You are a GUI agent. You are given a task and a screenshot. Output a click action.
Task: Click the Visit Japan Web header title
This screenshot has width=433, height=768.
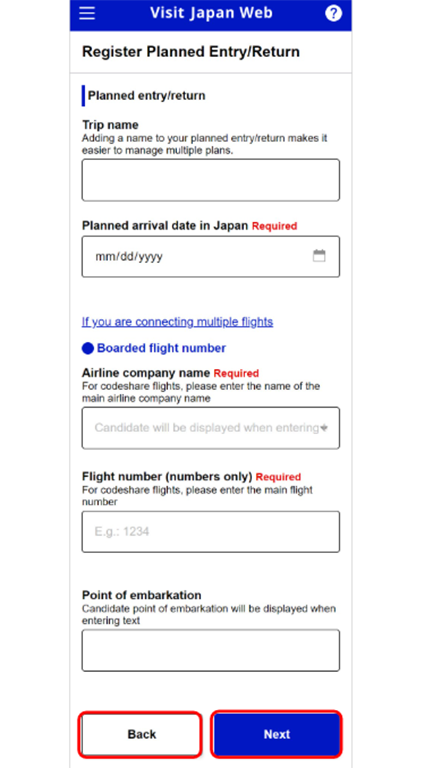[x=211, y=13]
